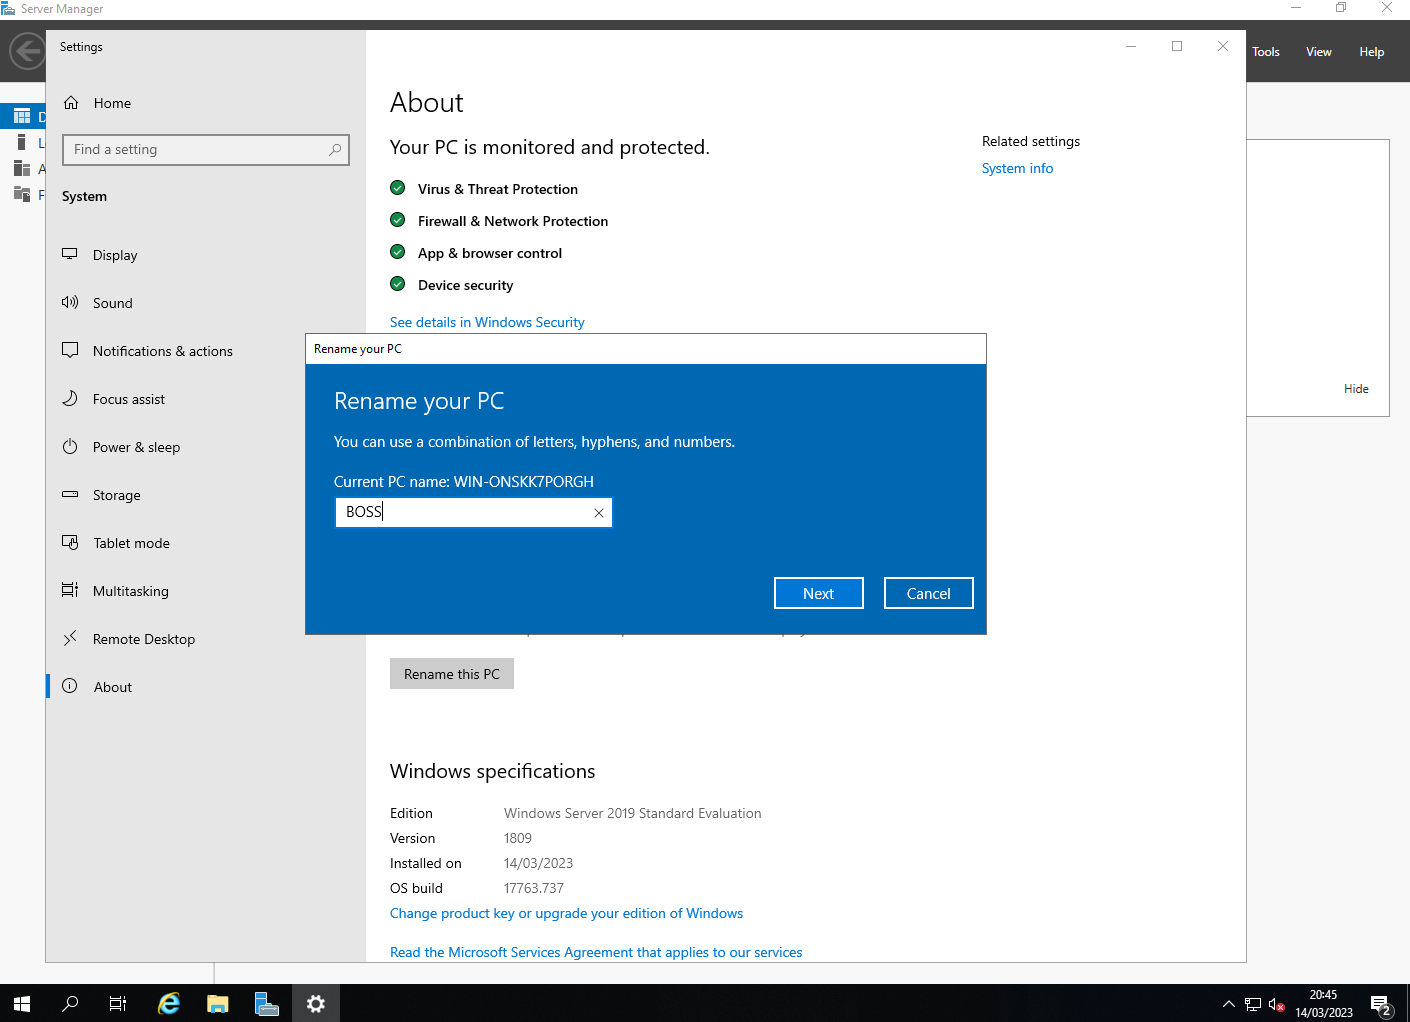Open the Sound settings page
The width and height of the screenshot is (1410, 1022).
tap(112, 303)
